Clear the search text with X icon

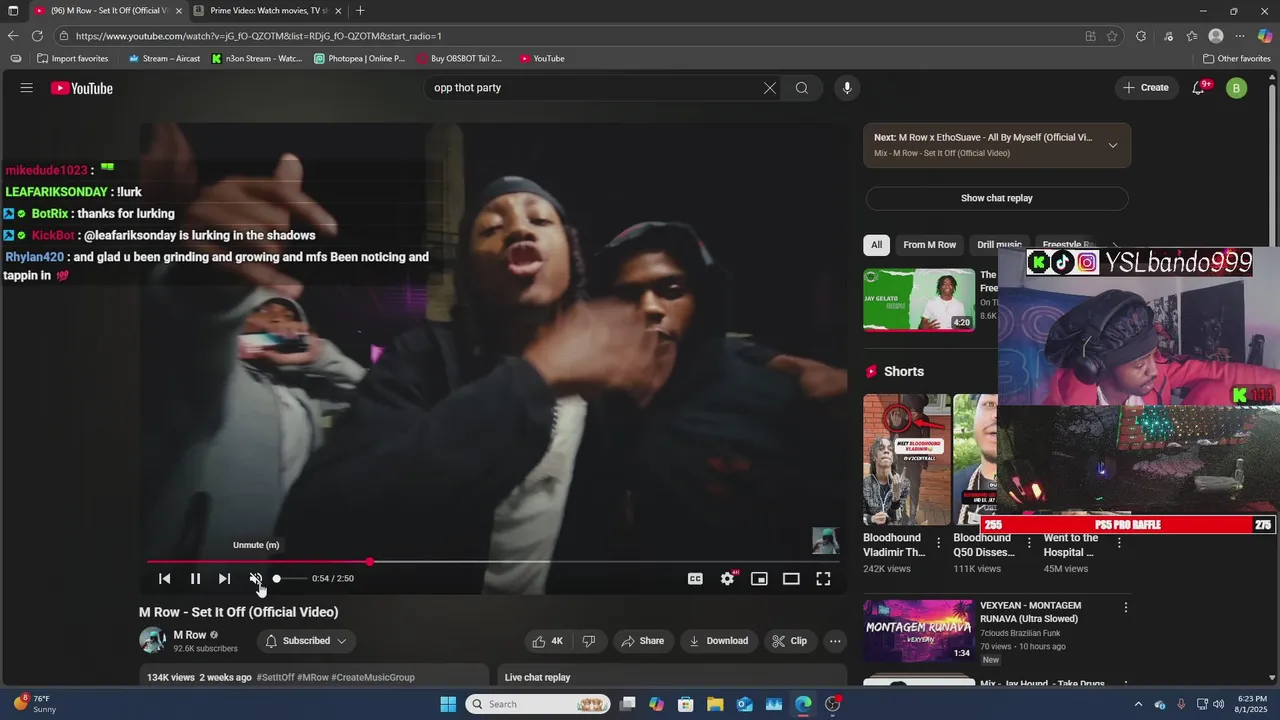[x=770, y=88]
